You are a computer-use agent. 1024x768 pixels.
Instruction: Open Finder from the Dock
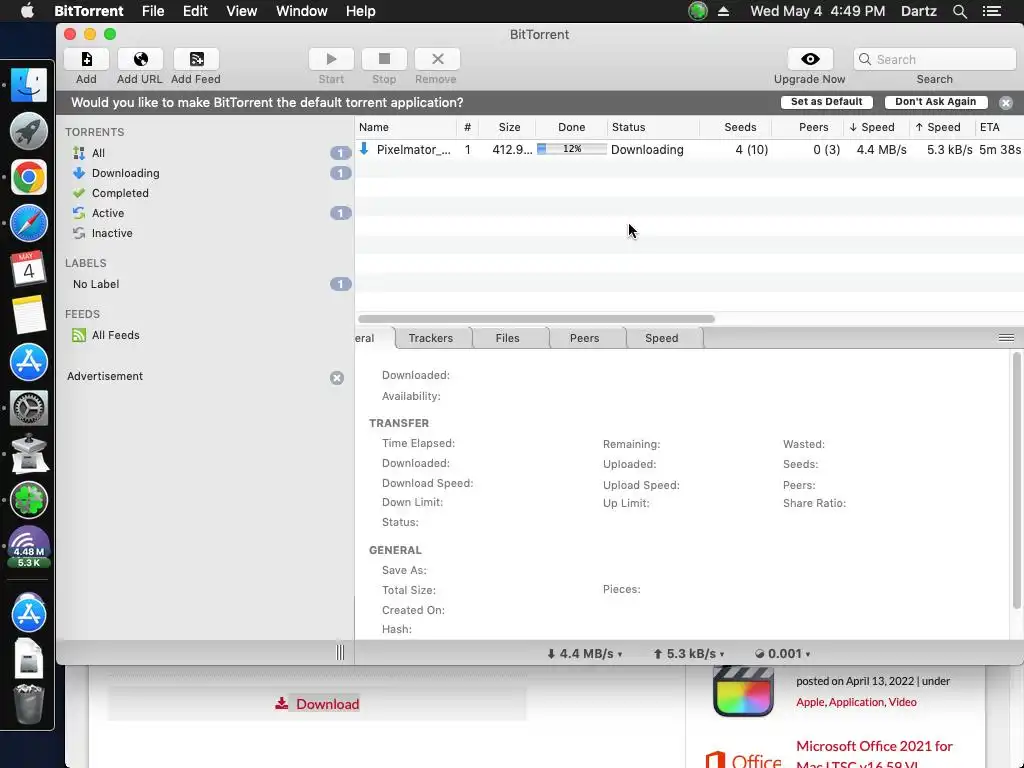[29, 85]
